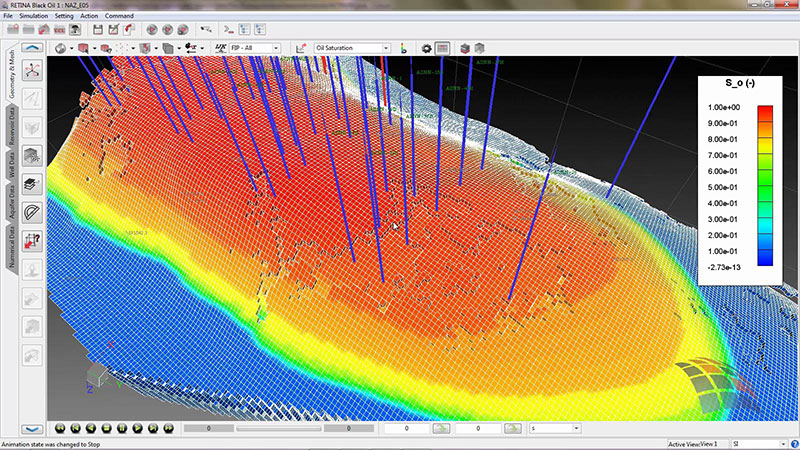Click the globe view icon

click(61, 48)
